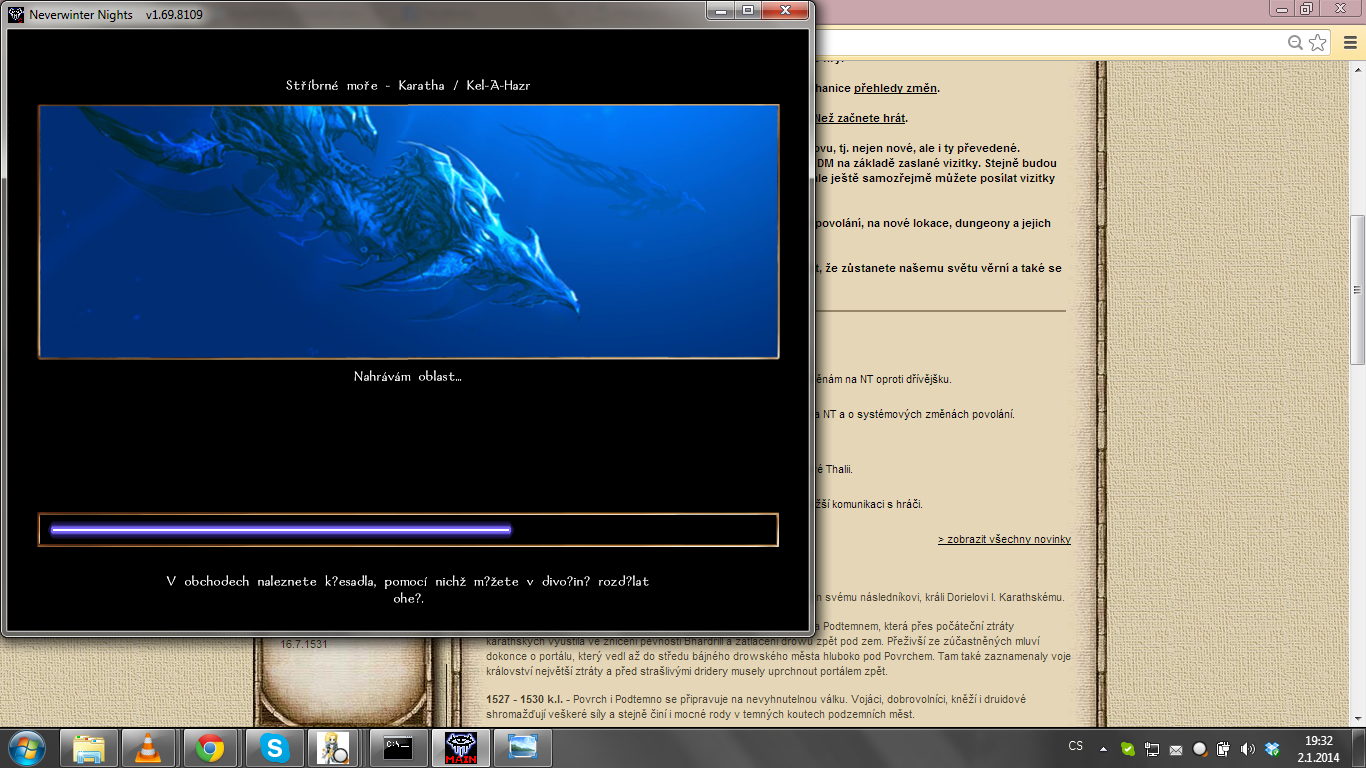Click the Show desktop strip
Screen dimensions: 1366x768
[1359, 748]
